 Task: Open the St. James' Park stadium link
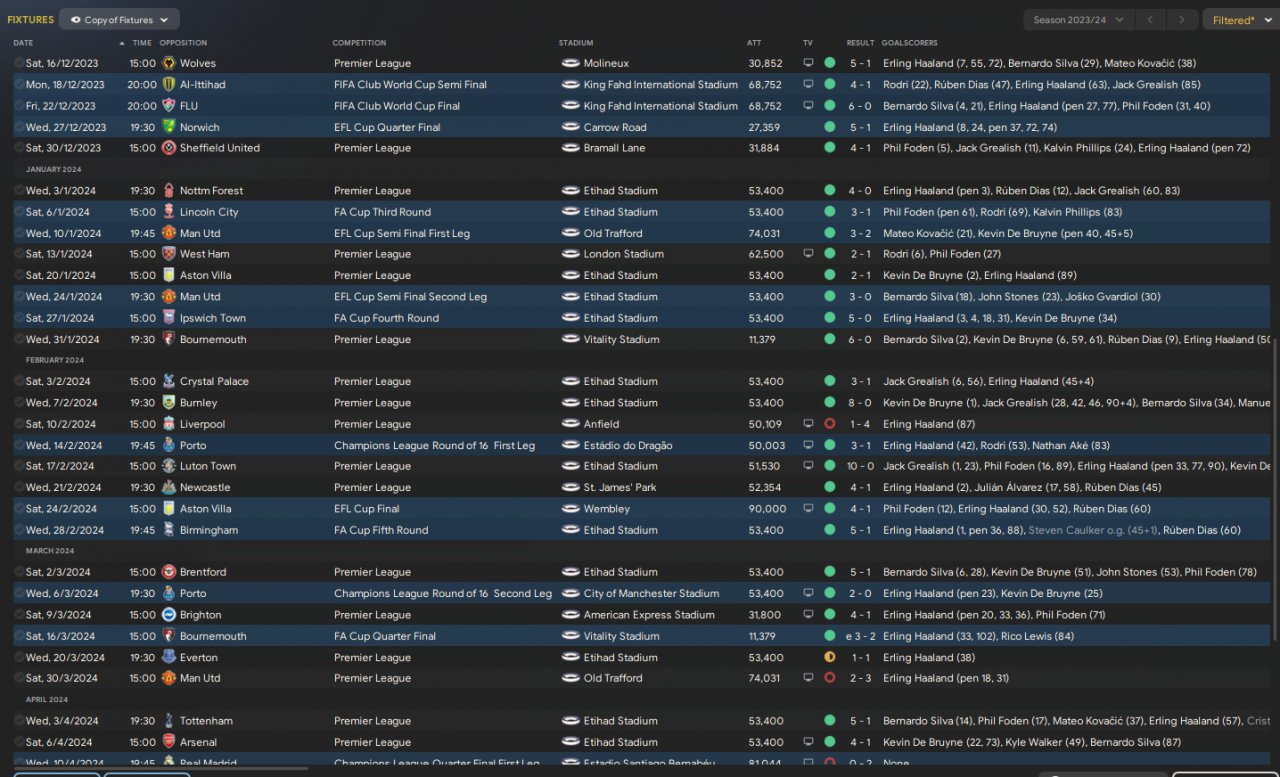pyautogui.click(x=620, y=488)
